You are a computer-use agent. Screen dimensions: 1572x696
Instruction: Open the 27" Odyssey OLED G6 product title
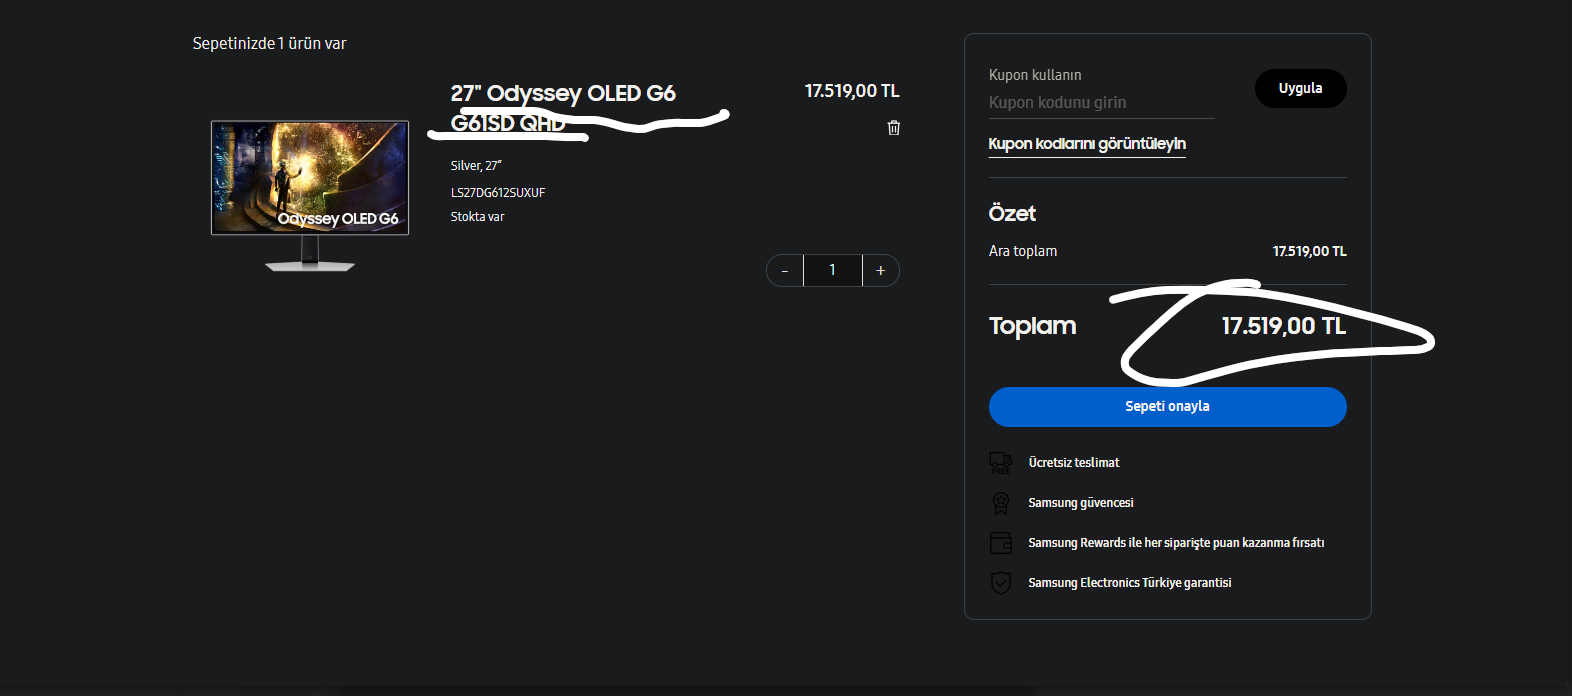pyautogui.click(x=563, y=107)
